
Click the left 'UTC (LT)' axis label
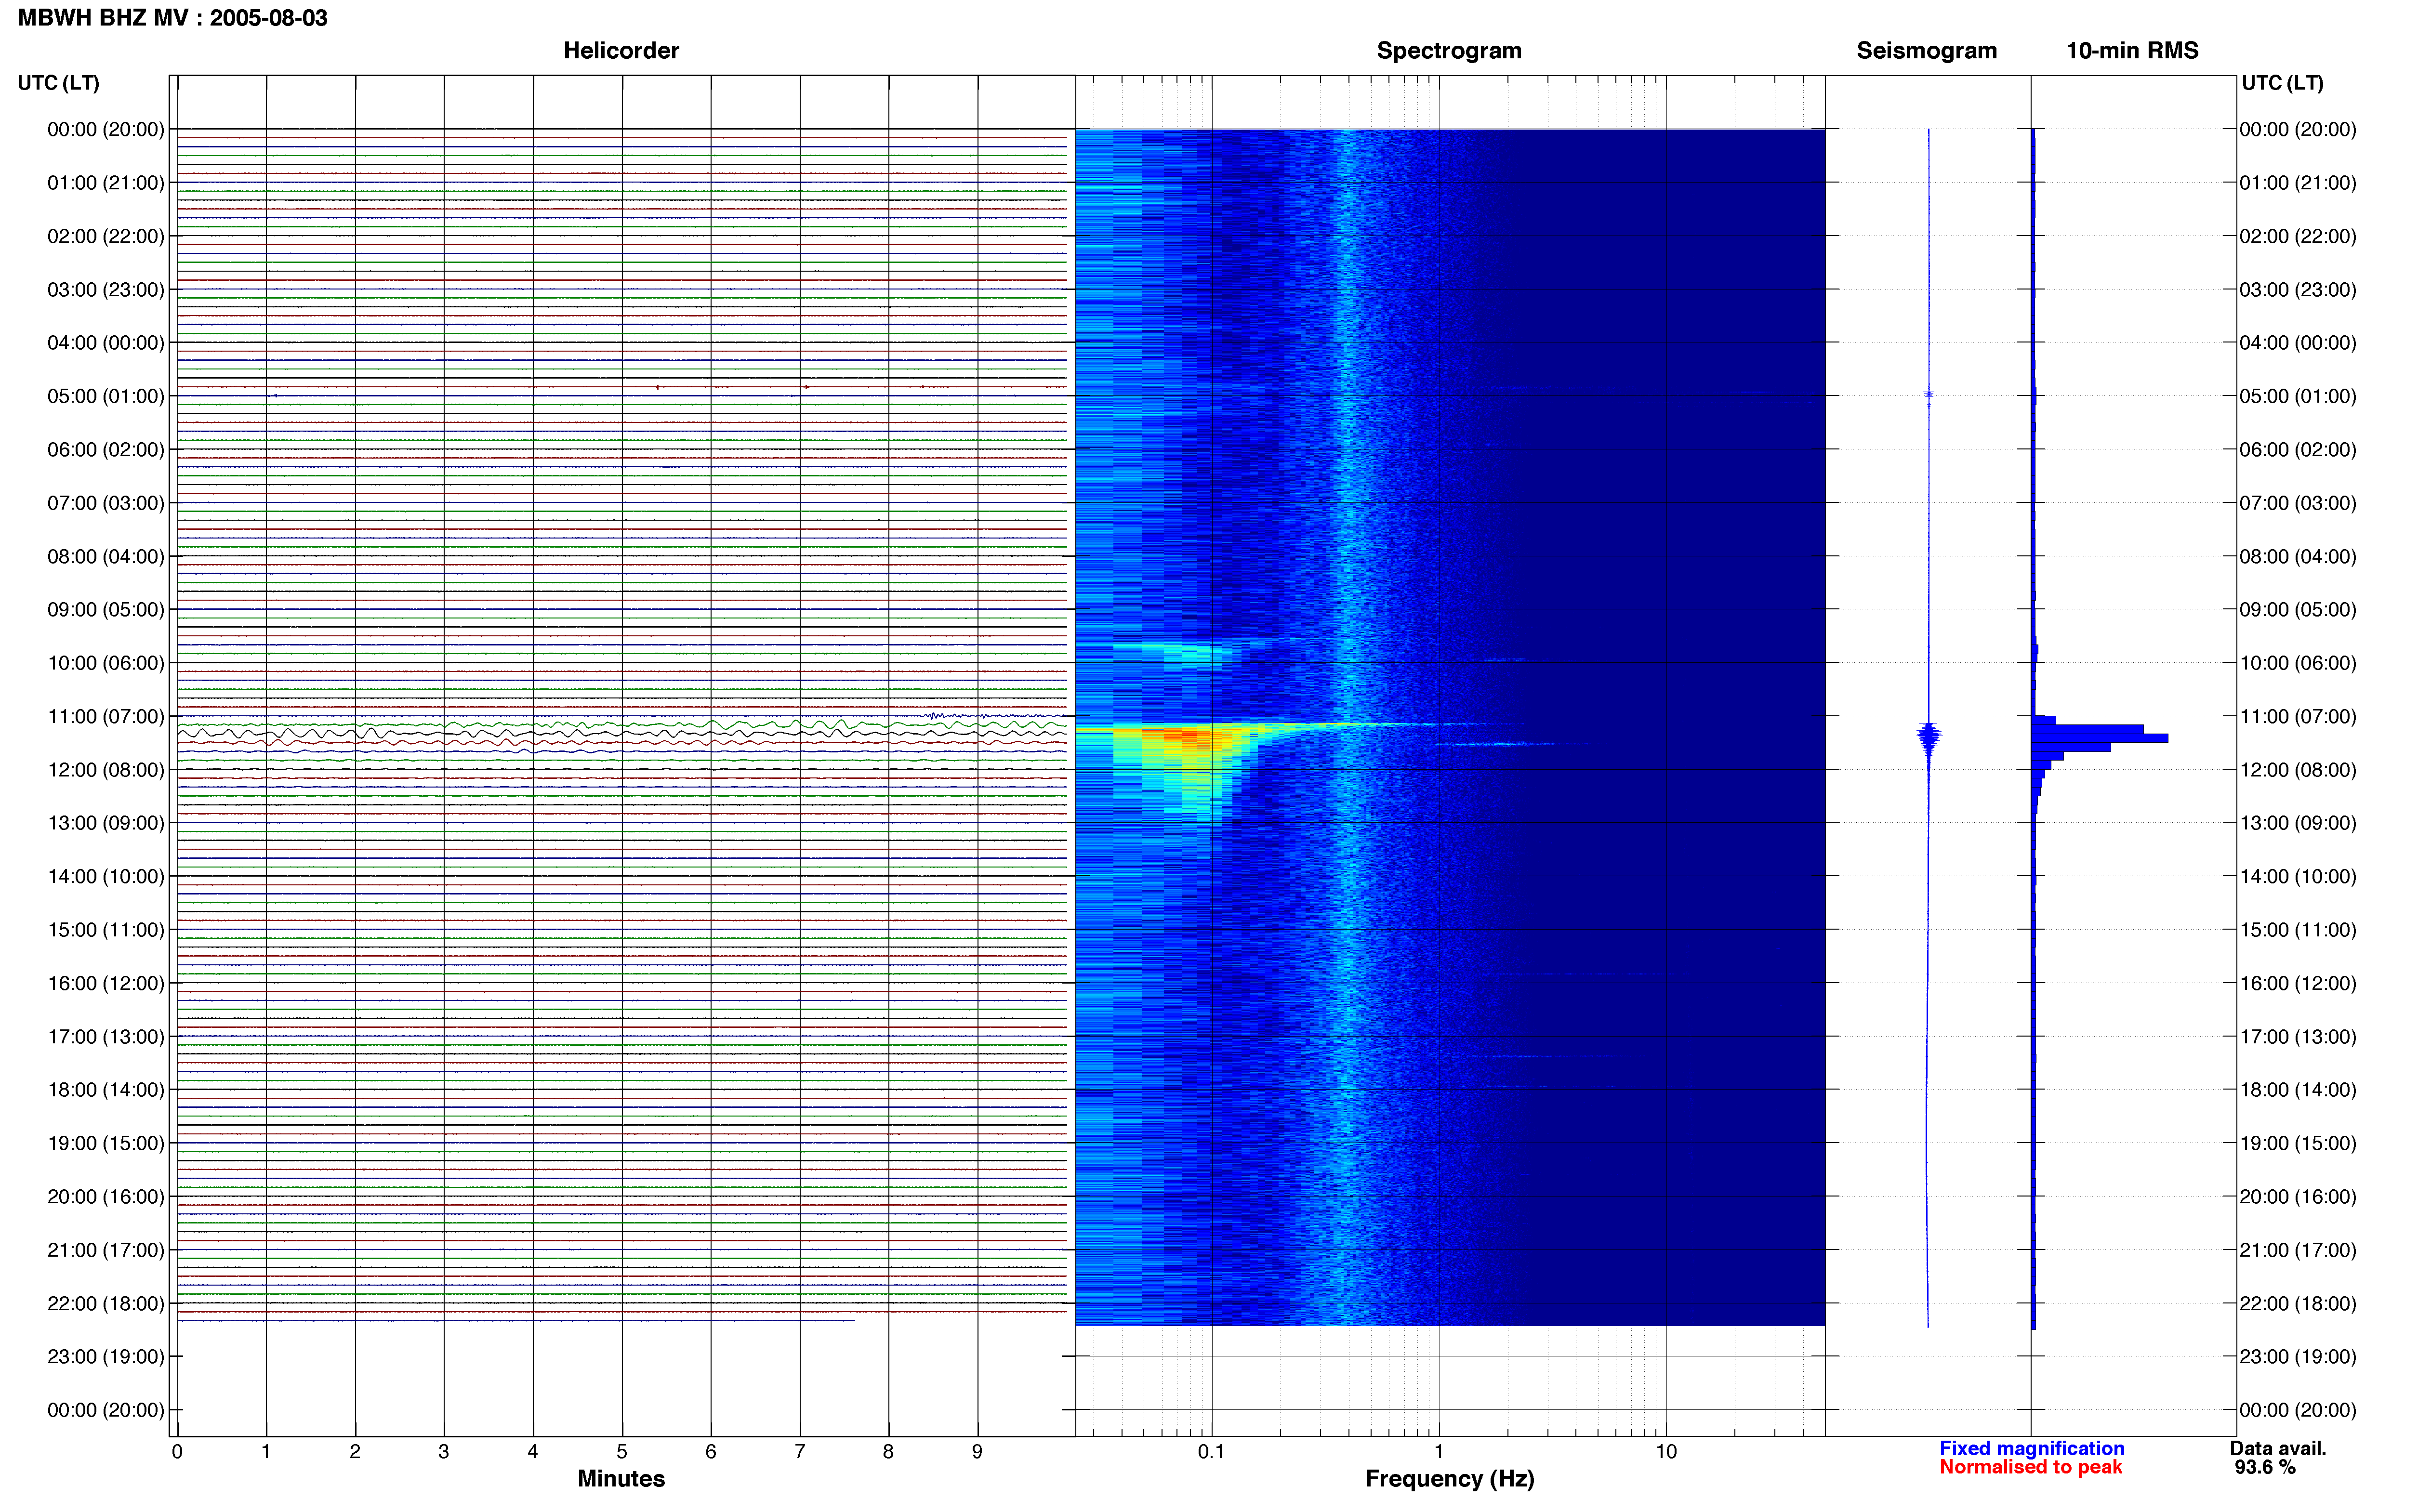click(x=58, y=83)
